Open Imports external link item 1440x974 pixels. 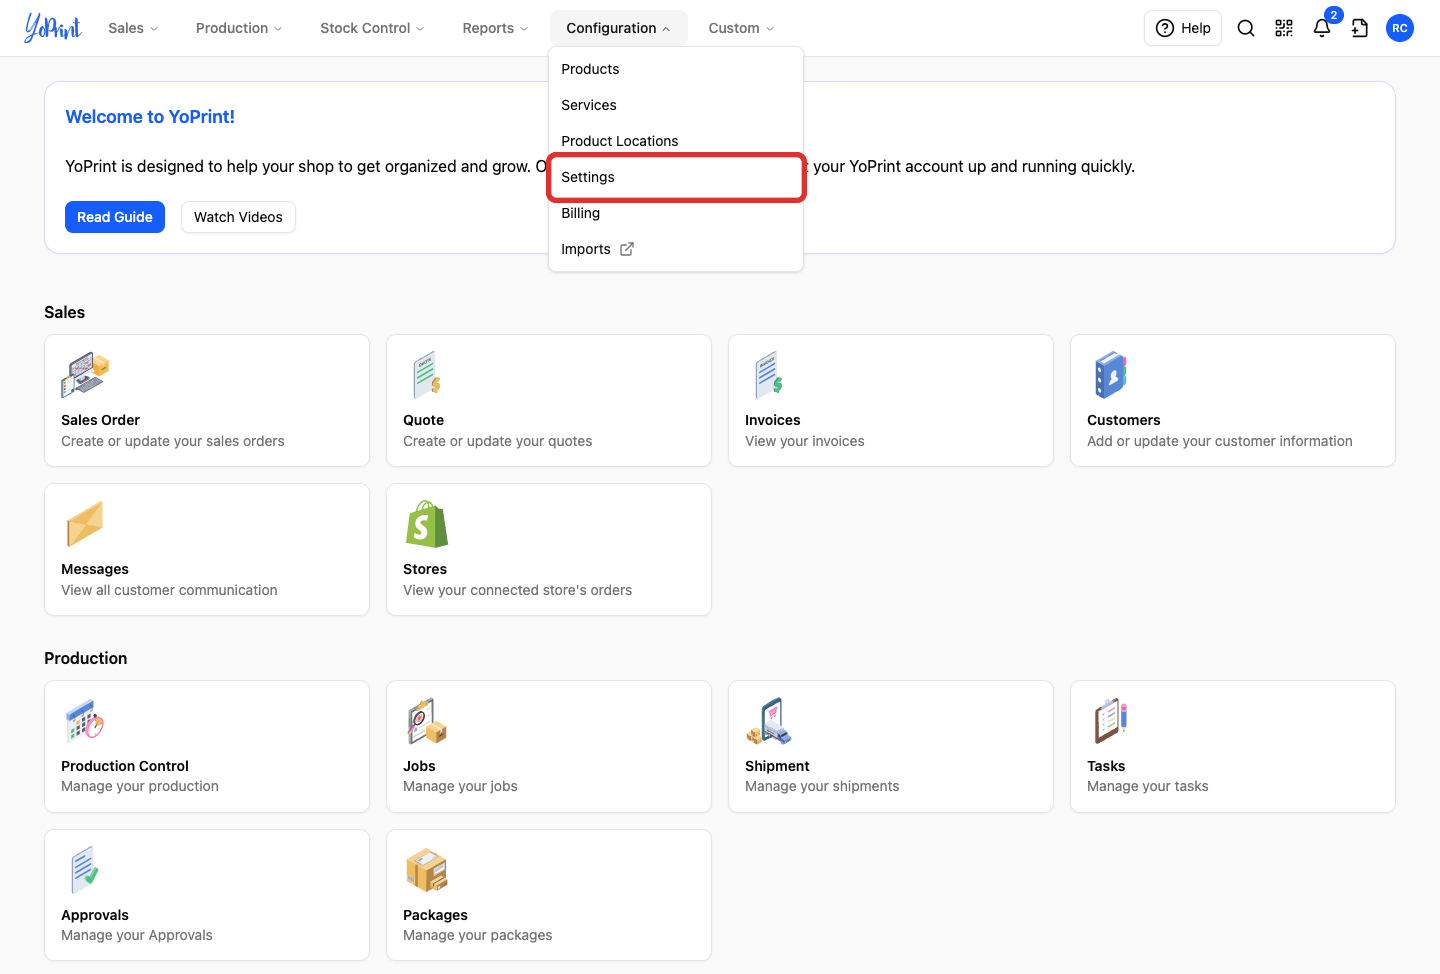[676, 249]
